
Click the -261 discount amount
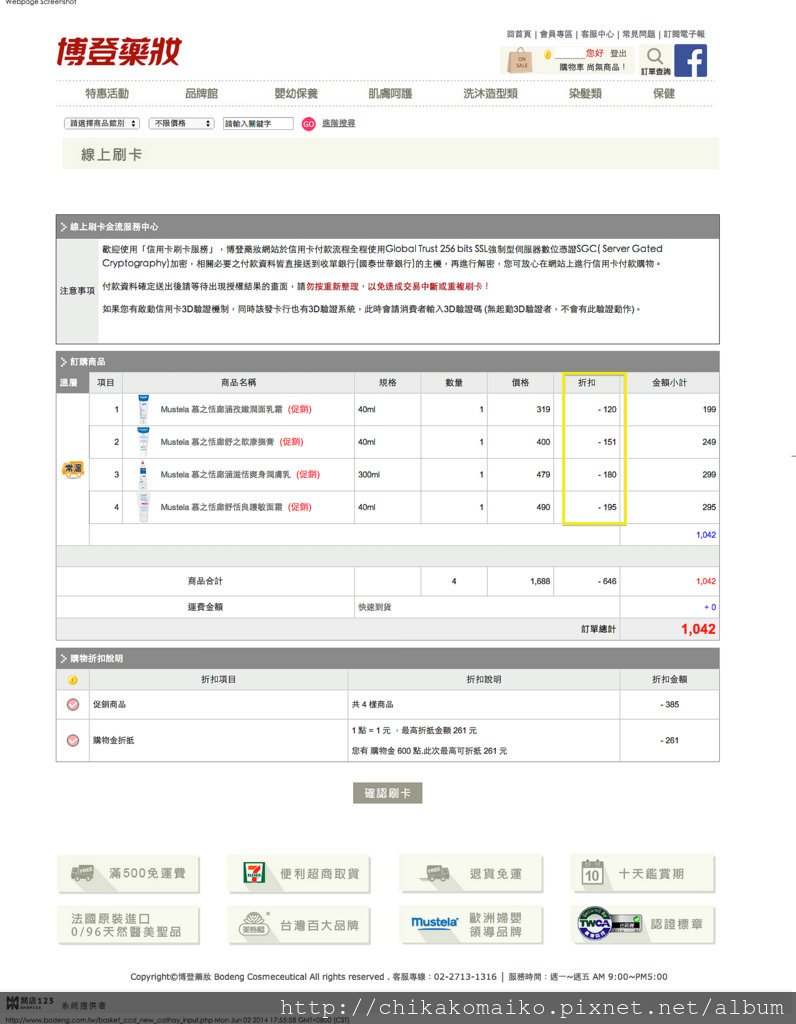(669, 741)
